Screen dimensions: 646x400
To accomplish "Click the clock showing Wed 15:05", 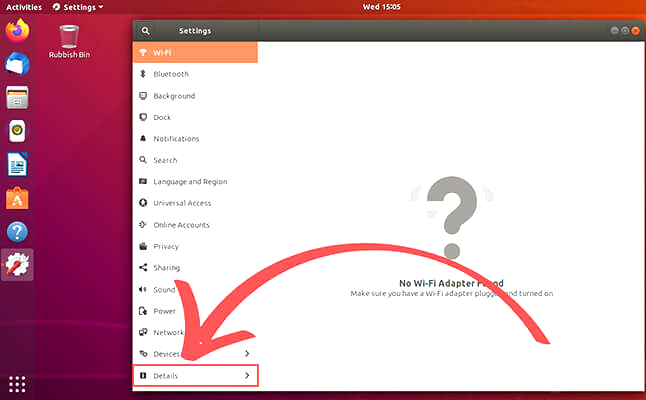I will [x=382, y=7].
